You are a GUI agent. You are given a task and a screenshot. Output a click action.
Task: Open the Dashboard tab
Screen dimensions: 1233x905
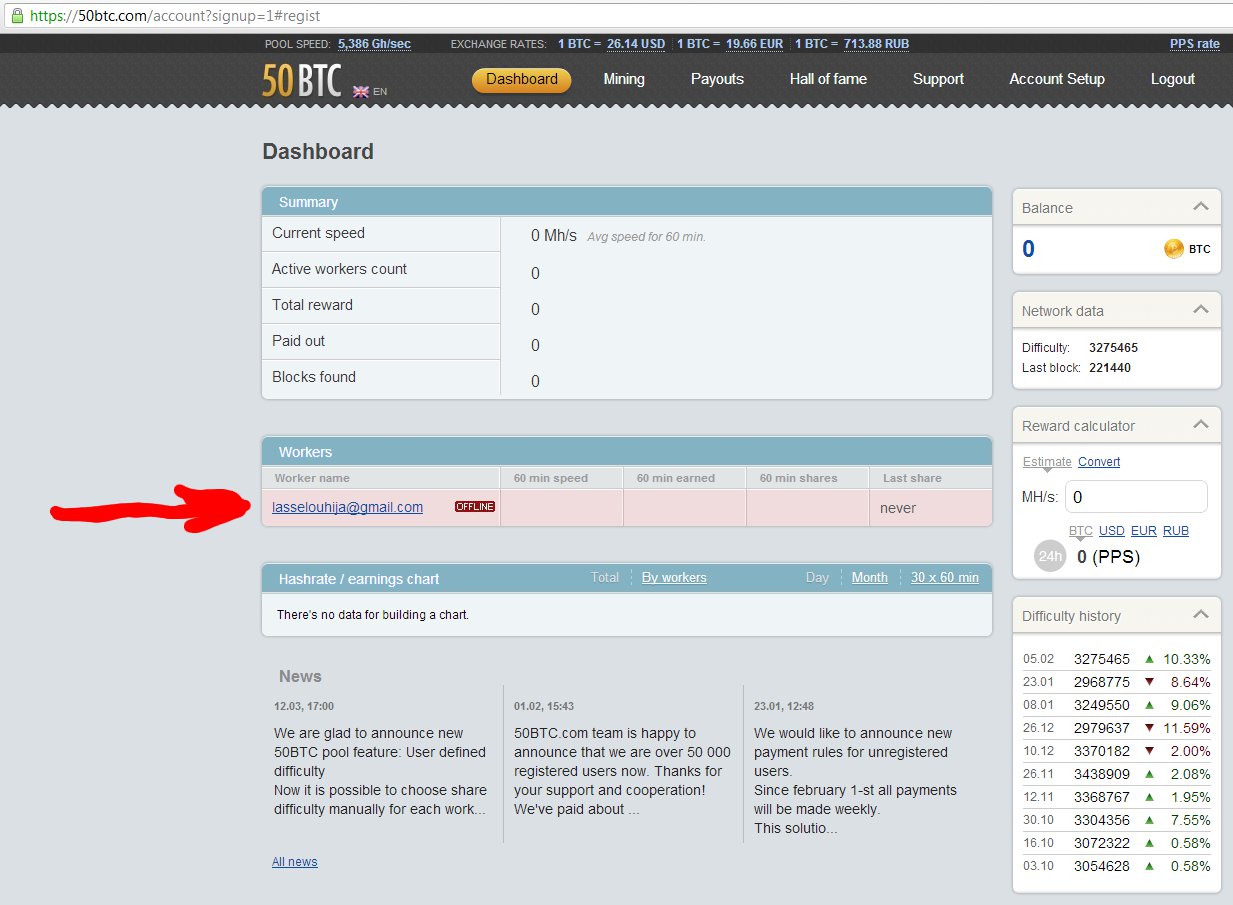click(521, 79)
